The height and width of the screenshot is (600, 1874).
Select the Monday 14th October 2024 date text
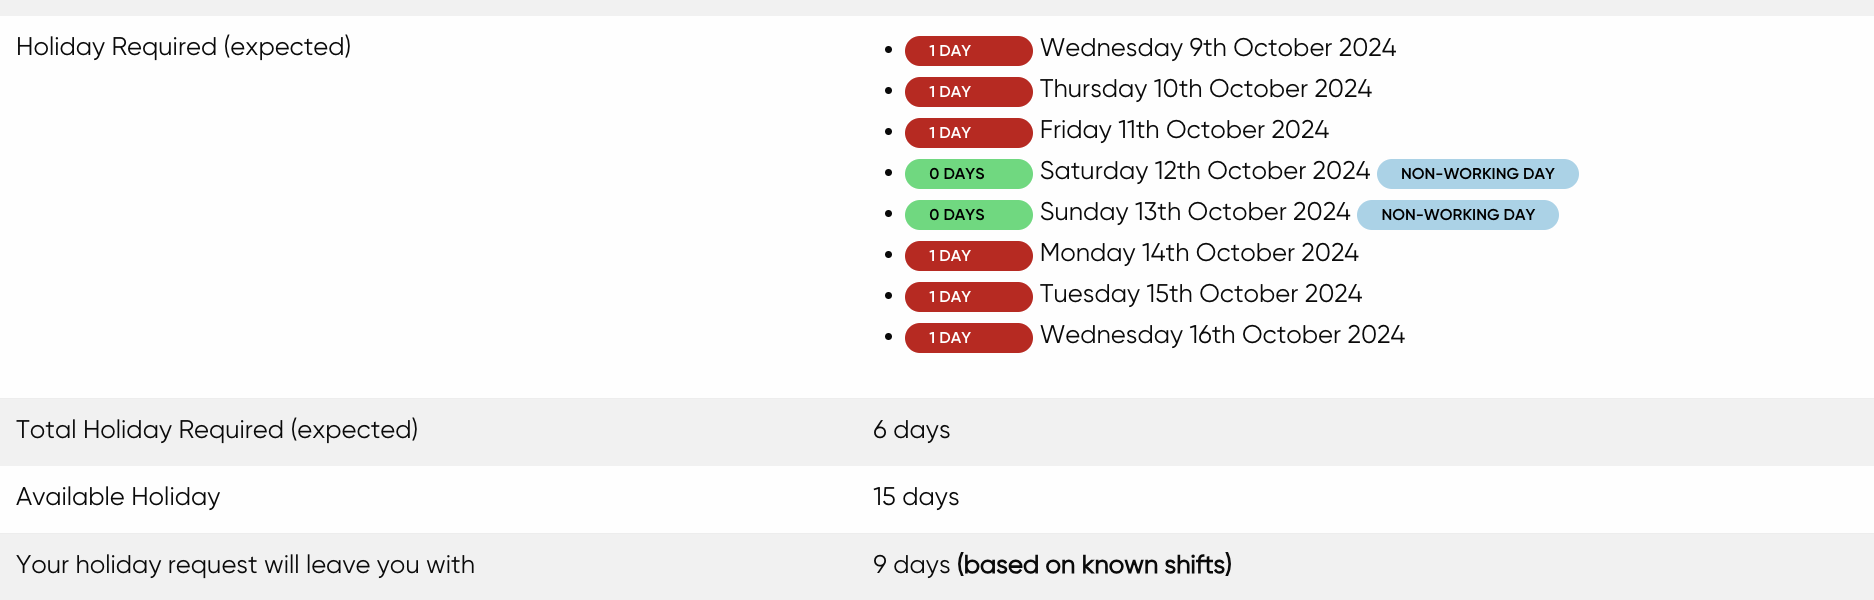[1199, 253]
